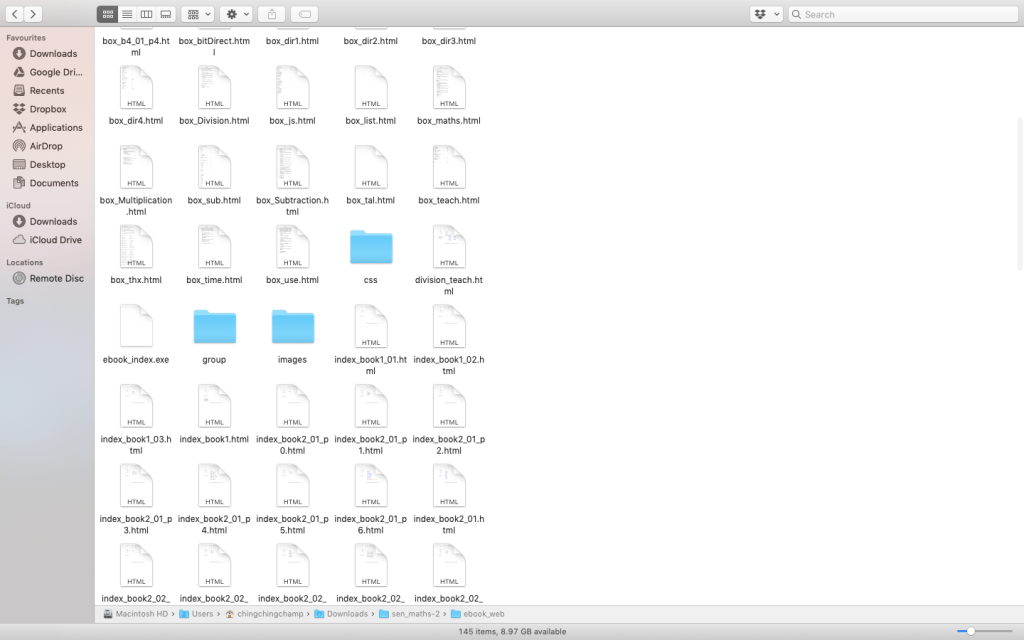This screenshot has height=640, width=1024.
Task: Open Applications from the sidebar
Action: click(55, 128)
